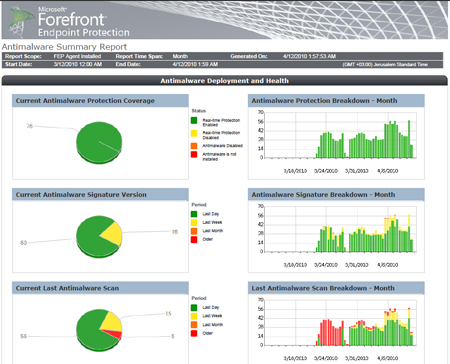Click Current Antimalware Signature Version title
This screenshot has width=450, height=364.
coord(81,195)
